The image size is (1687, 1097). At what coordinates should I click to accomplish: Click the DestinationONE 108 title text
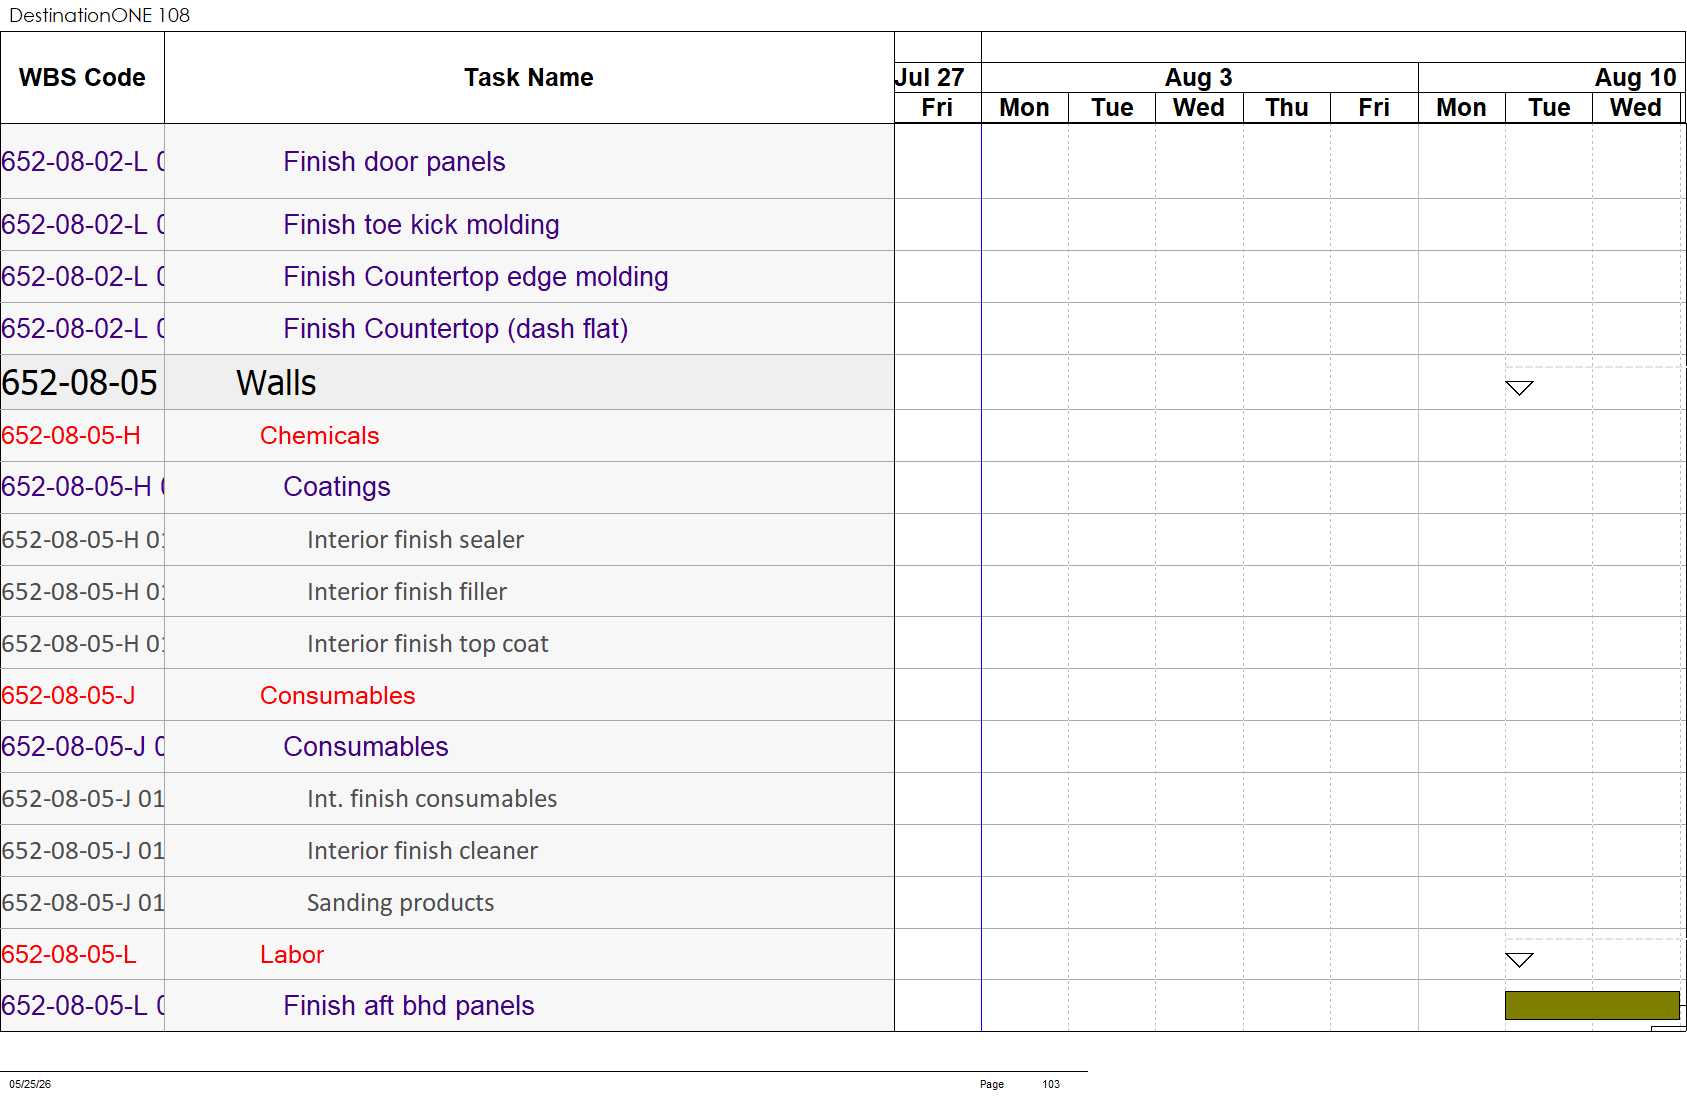[100, 15]
